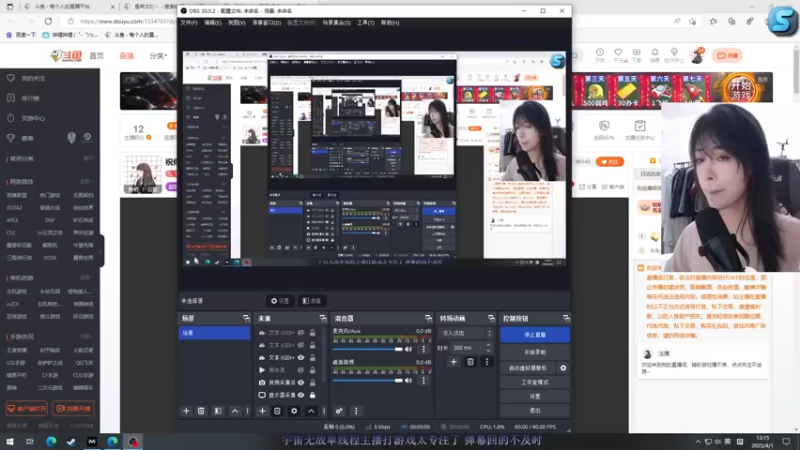This screenshot has width=800, height=450.
Task: Expand the 分类 dropdown on Douyu header
Action: [158, 56]
